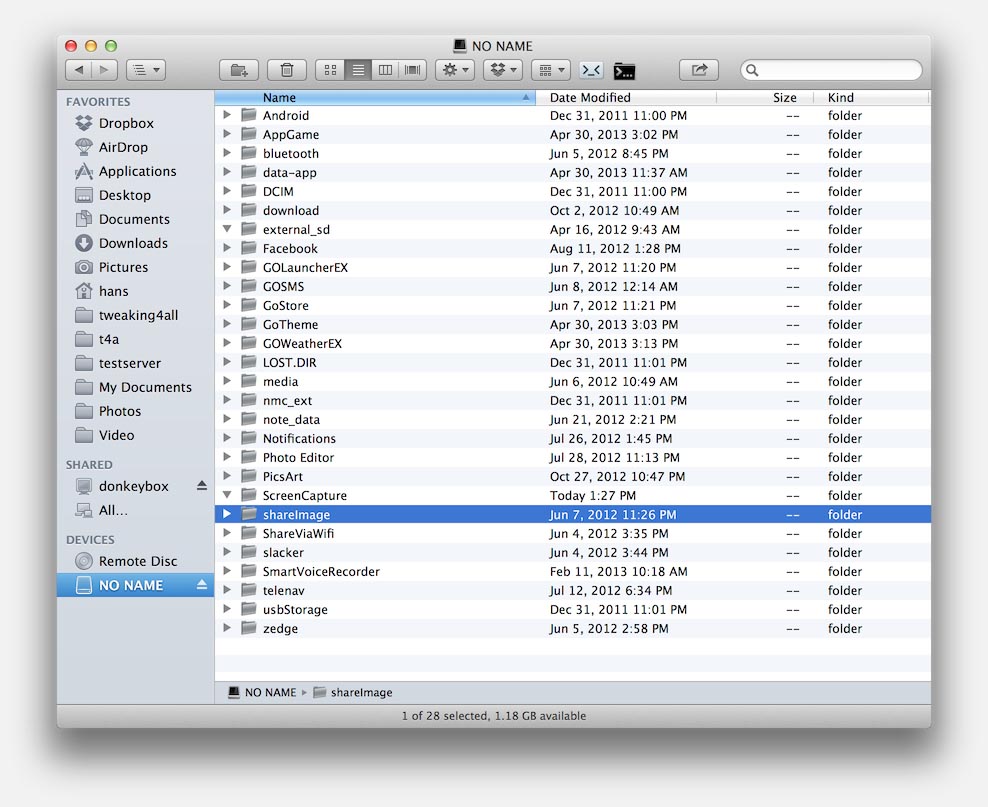This screenshot has width=988, height=807.
Task: Select Remote Disc device
Action: coord(138,561)
